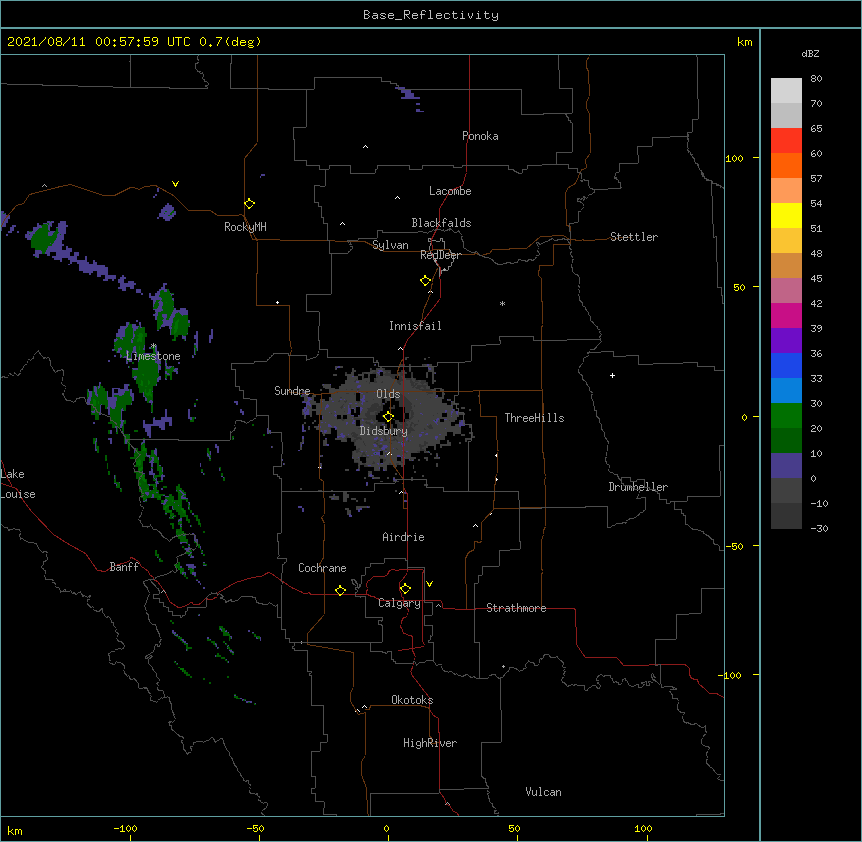Click the km label at bottom left

15,831
